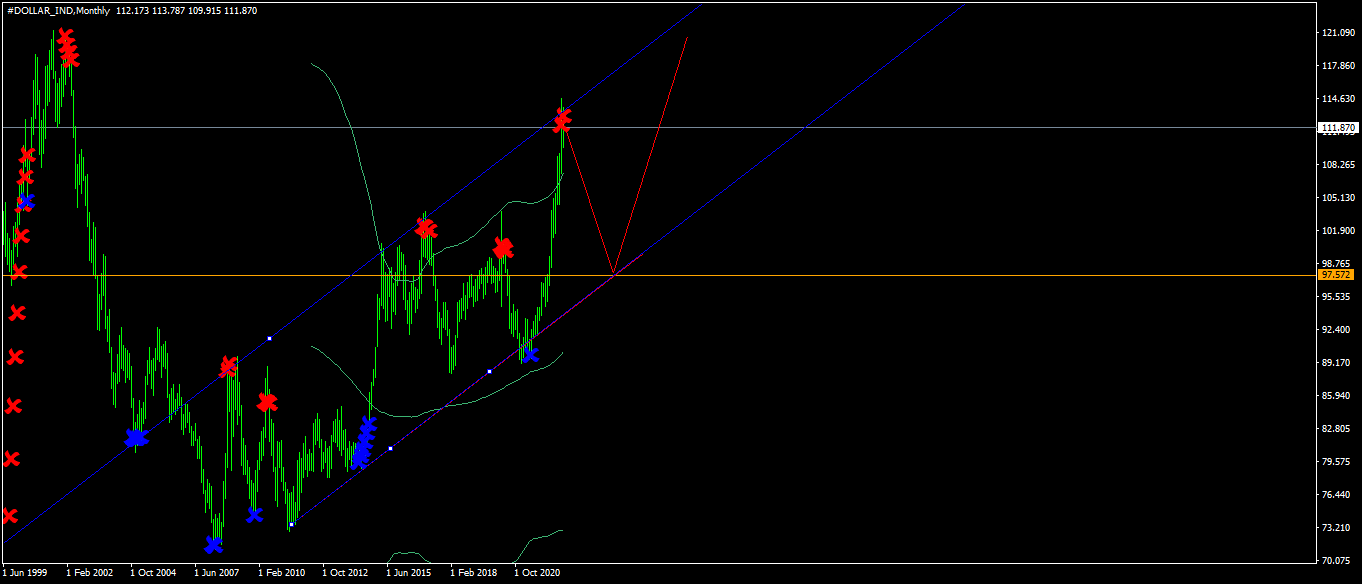
Task: Click the red projection line's bottom vertex at 97.572
Action: pos(613,273)
